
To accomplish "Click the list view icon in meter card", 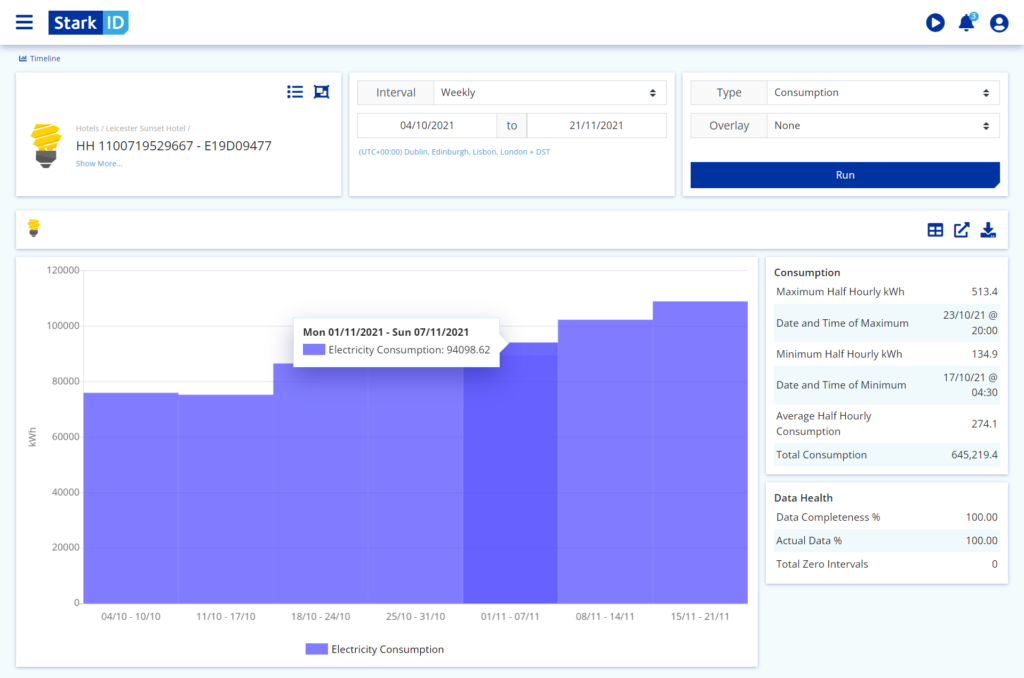I will (x=295, y=92).
